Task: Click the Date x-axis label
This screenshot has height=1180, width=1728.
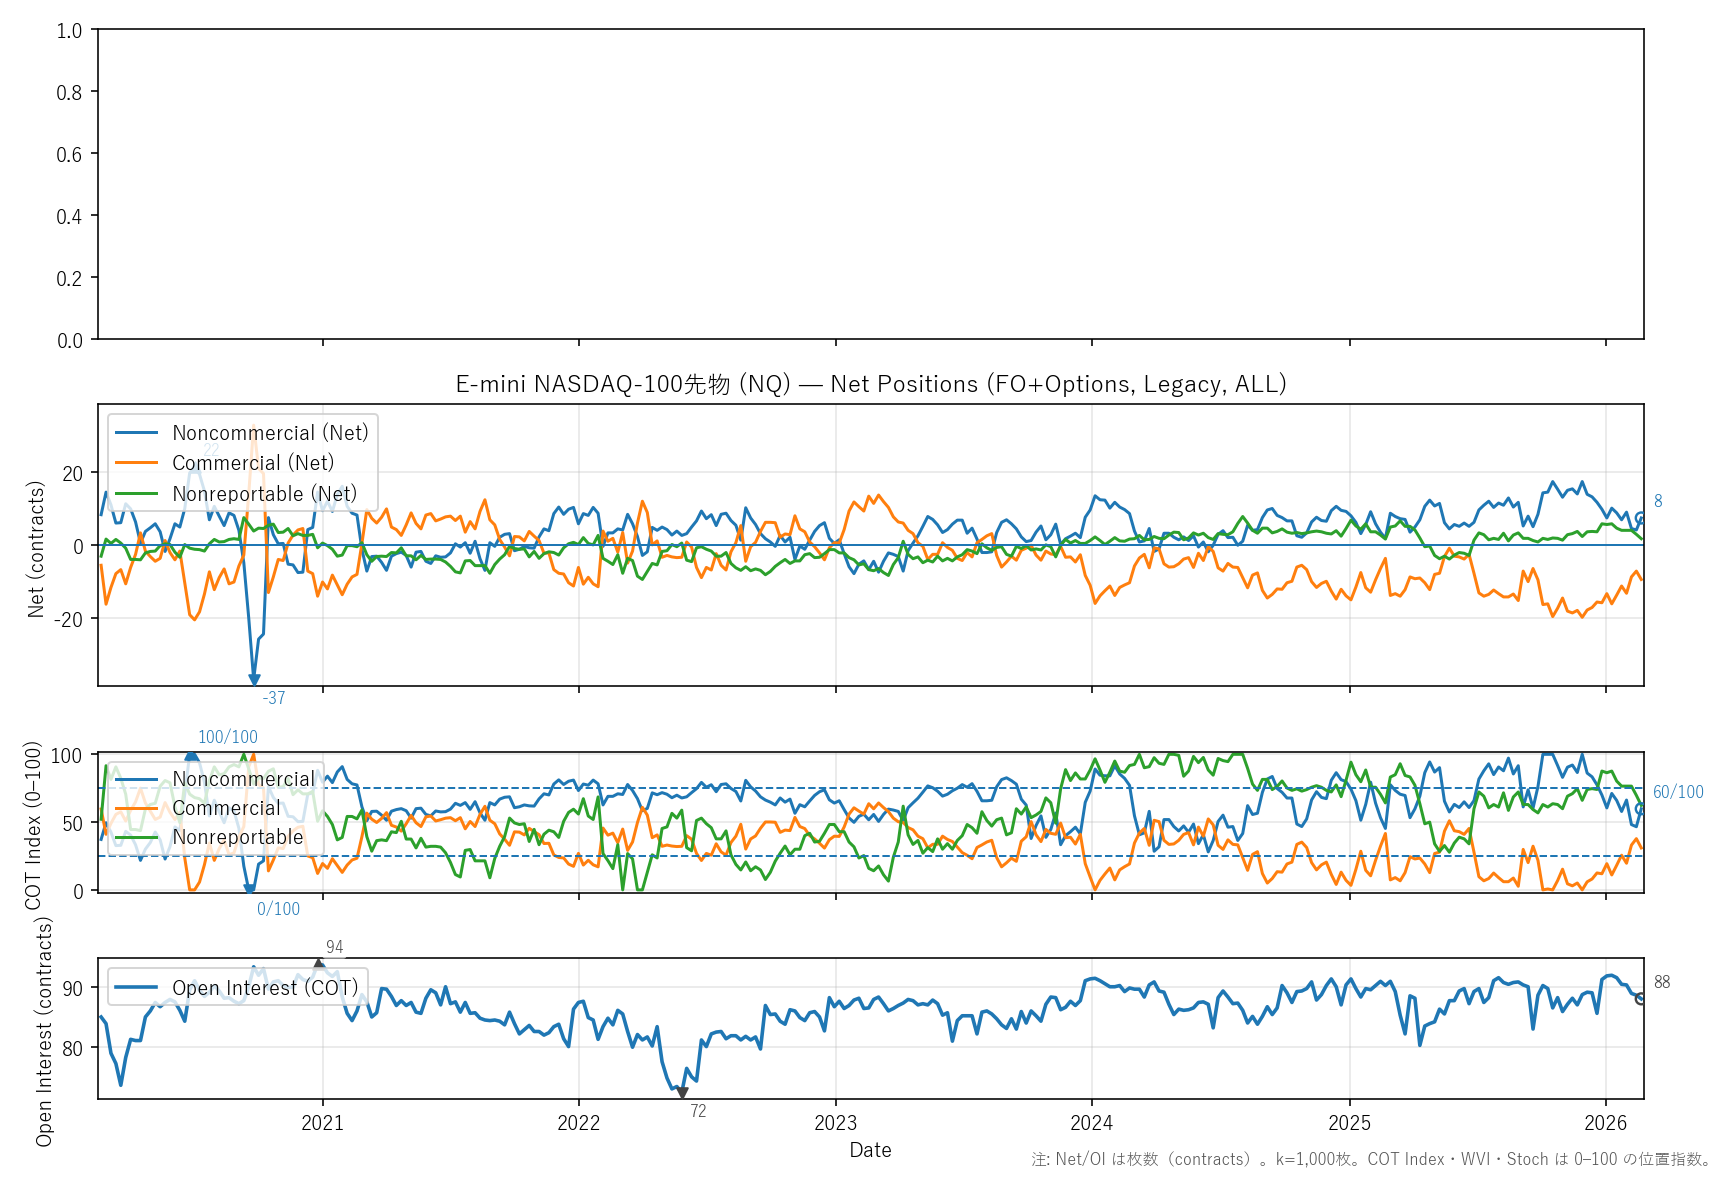Action: pyautogui.click(x=870, y=1150)
